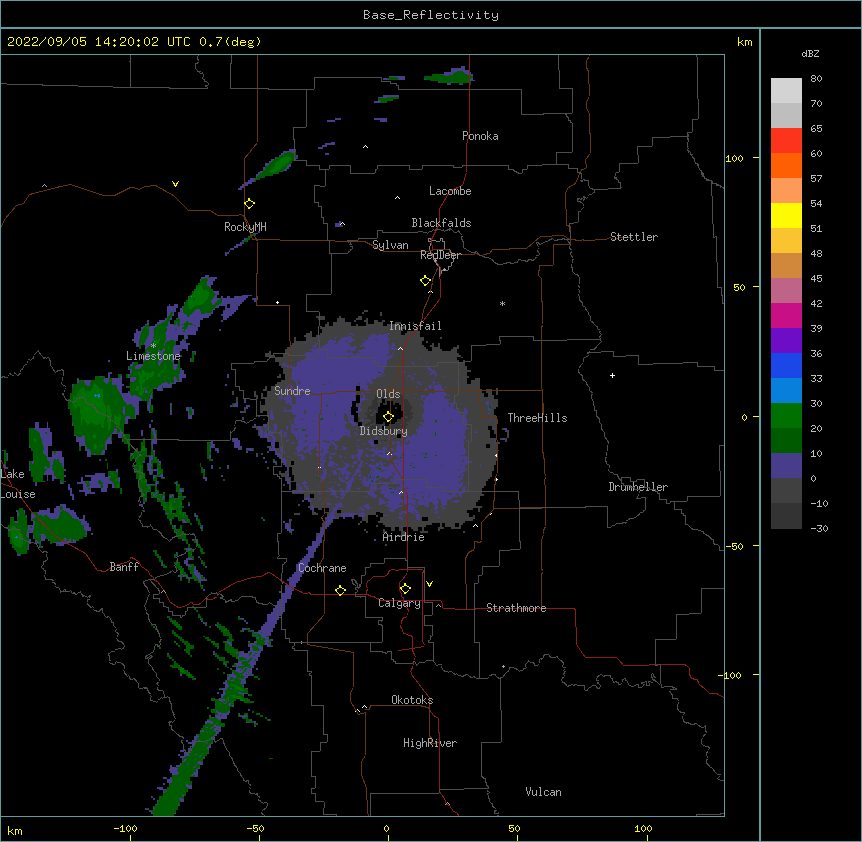Viewport: 862px width, 842px height.
Task: Click the Strathmore label
Action: 516,608
